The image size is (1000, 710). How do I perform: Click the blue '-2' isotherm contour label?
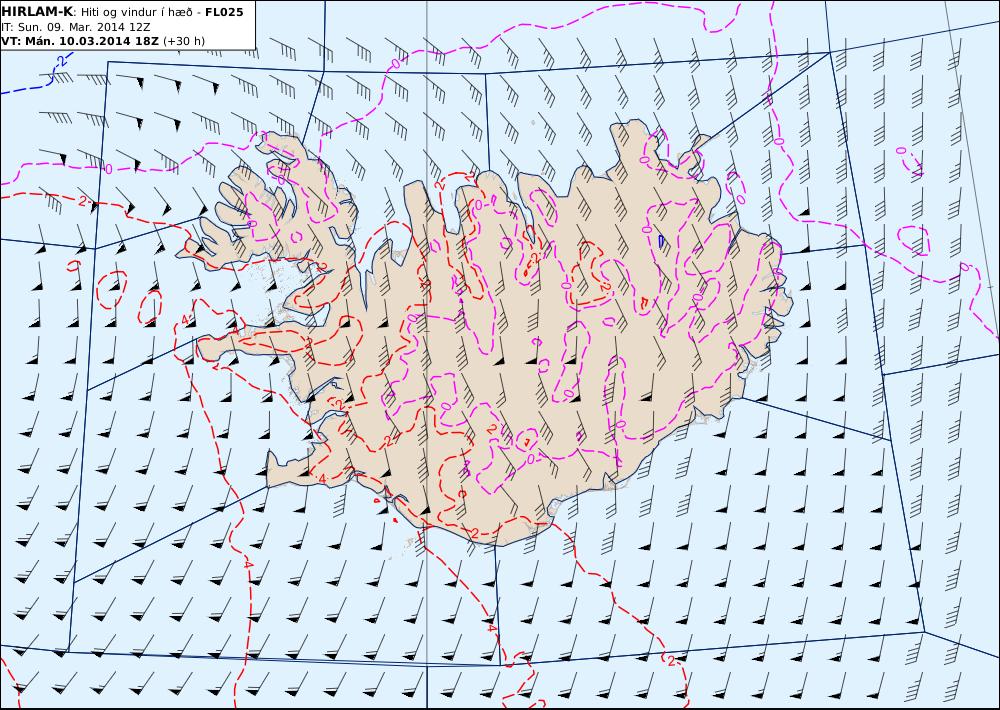pyautogui.click(x=59, y=61)
